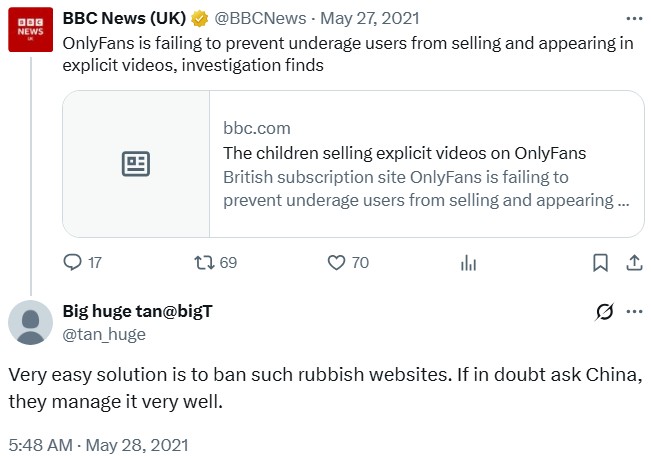
Task: Click the Grok icon on reply
Action: pos(604,312)
